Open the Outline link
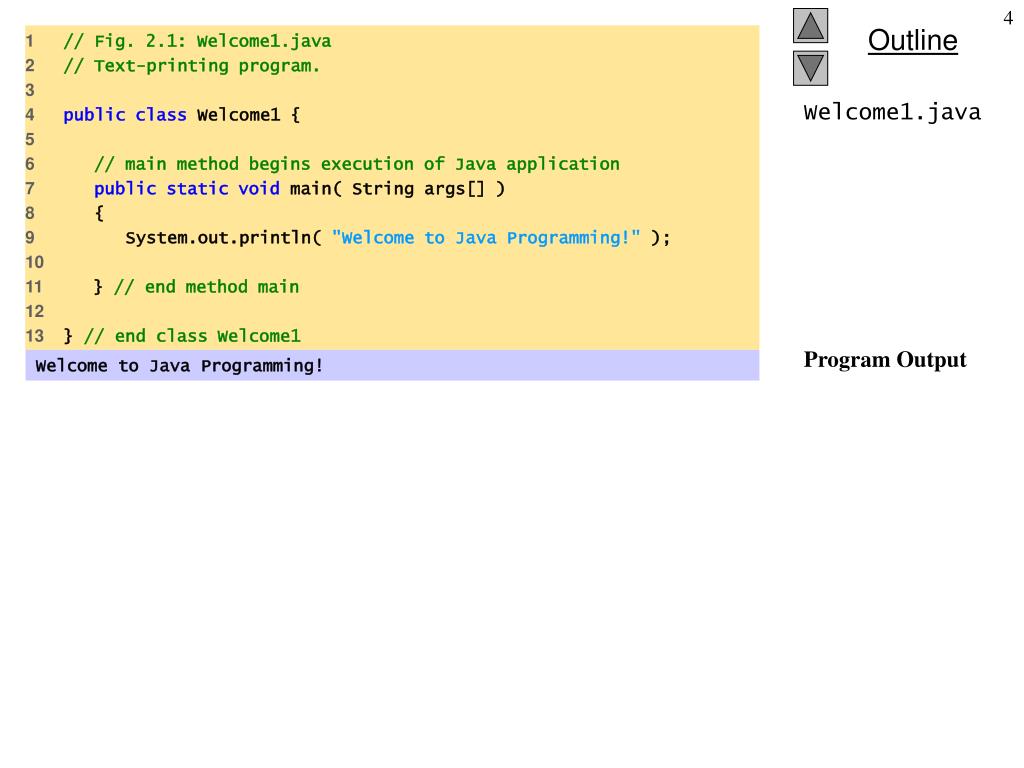The height and width of the screenshot is (768, 1024). click(912, 40)
